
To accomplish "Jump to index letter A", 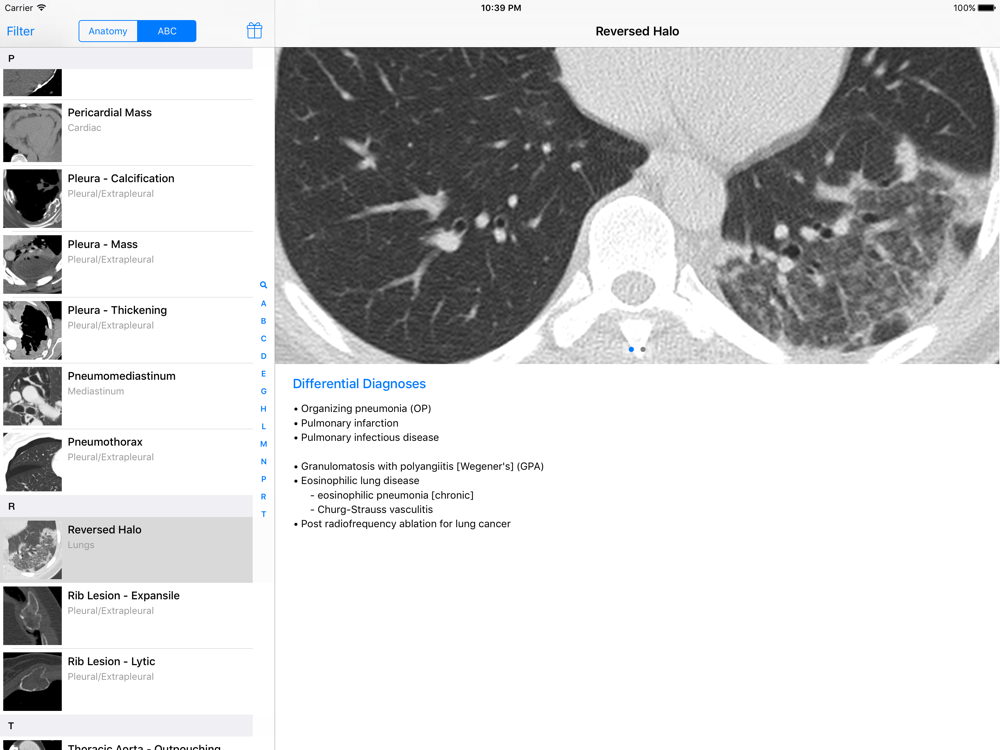I will click(x=263, y=304).
